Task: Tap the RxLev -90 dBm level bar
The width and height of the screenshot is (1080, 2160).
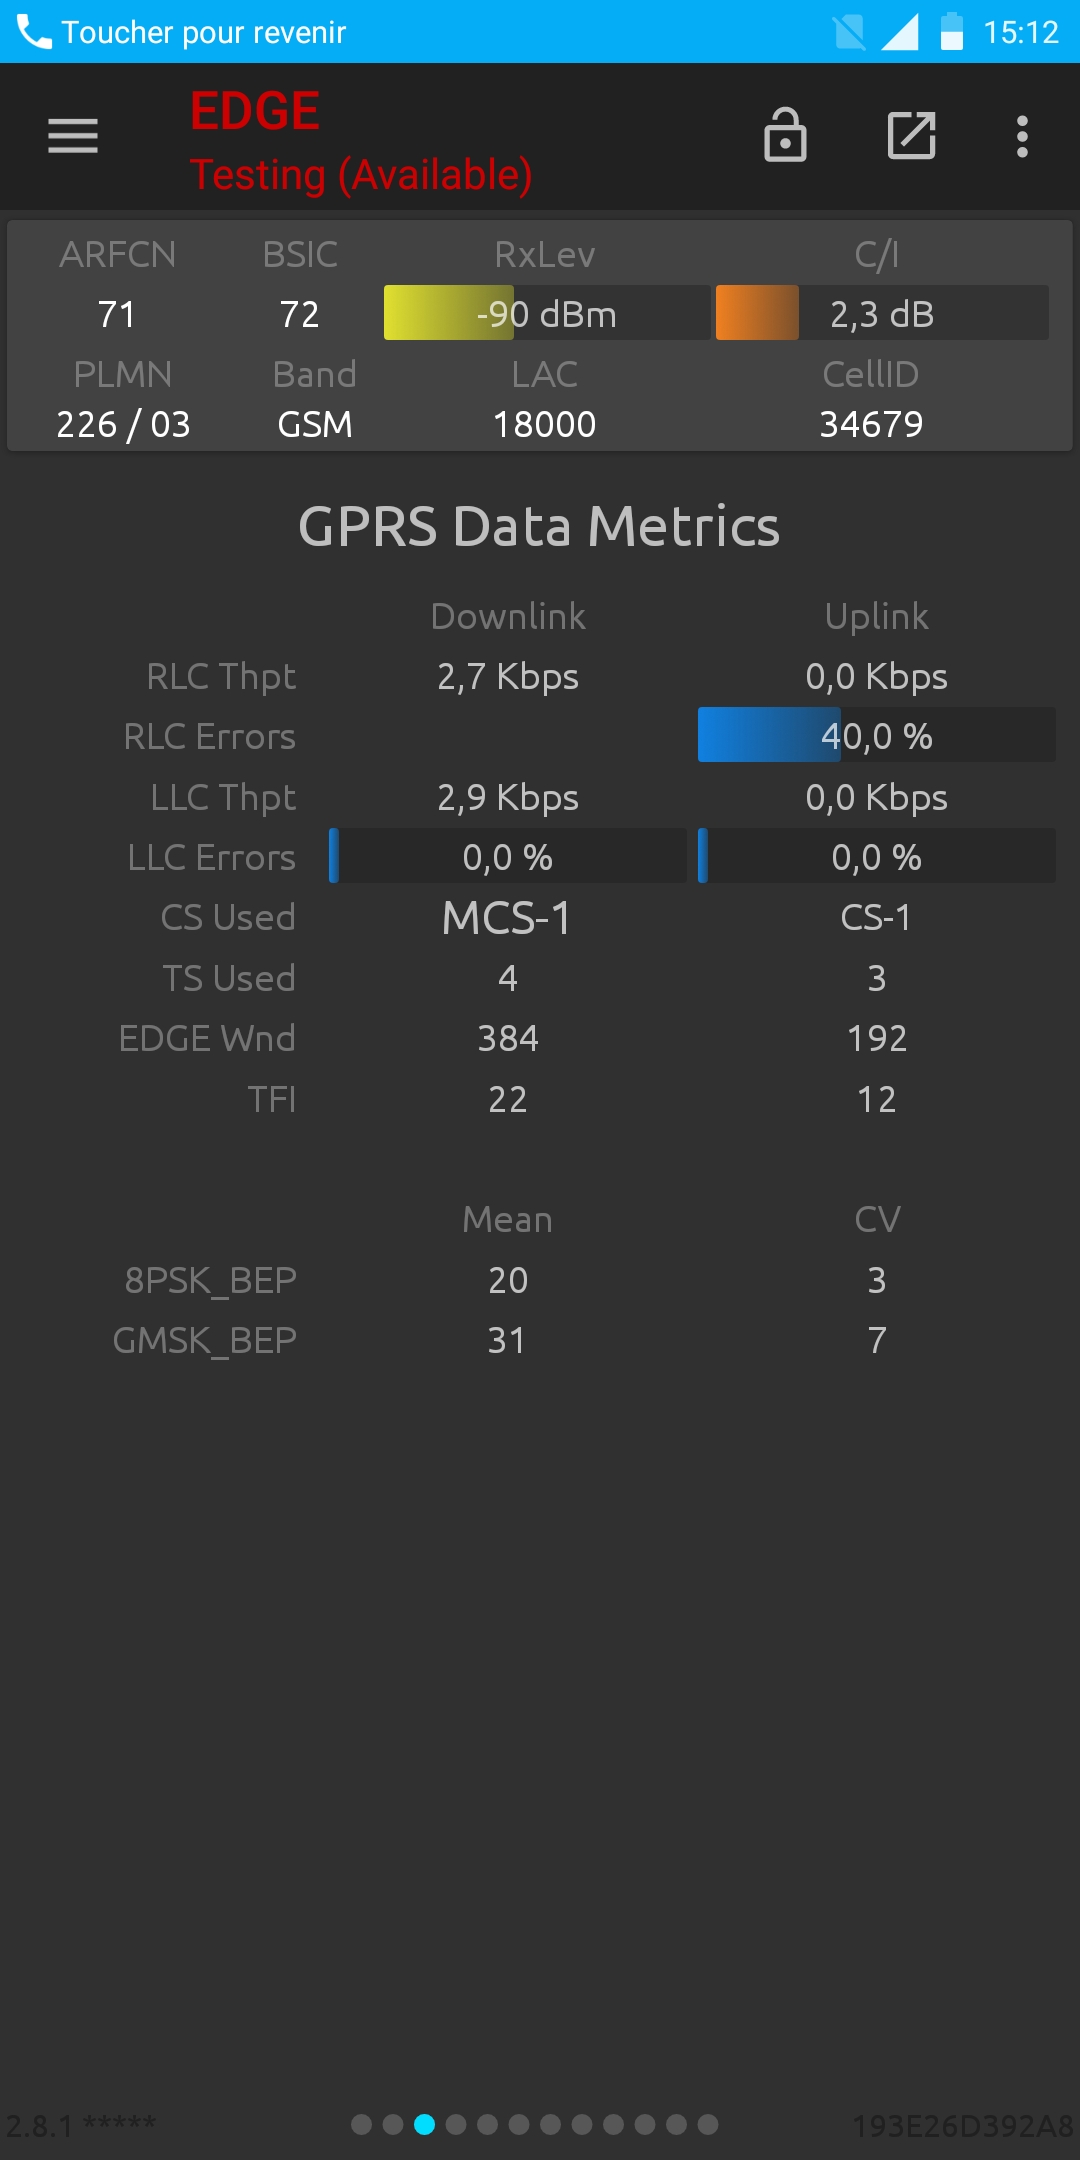Action: tap(547, 313)
